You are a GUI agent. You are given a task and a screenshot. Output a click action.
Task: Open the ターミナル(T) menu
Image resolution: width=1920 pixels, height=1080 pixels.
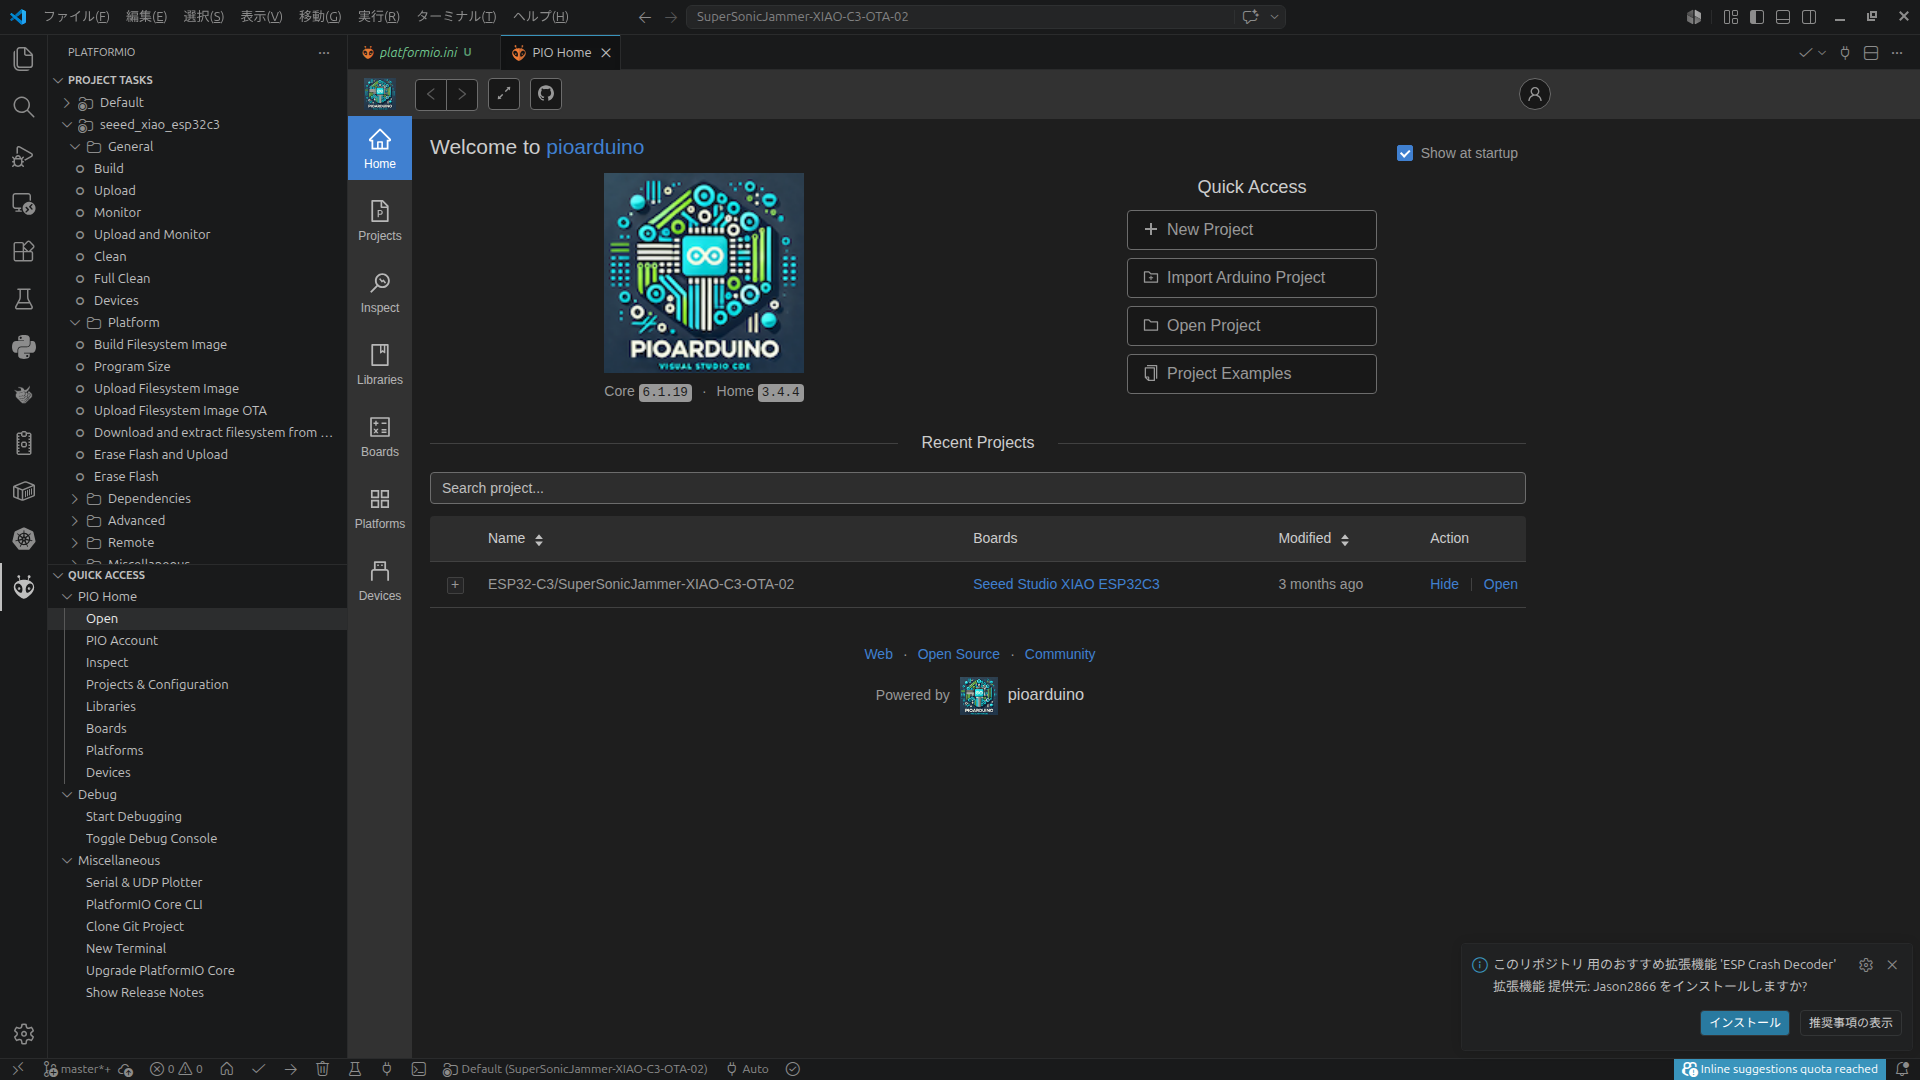456,17
